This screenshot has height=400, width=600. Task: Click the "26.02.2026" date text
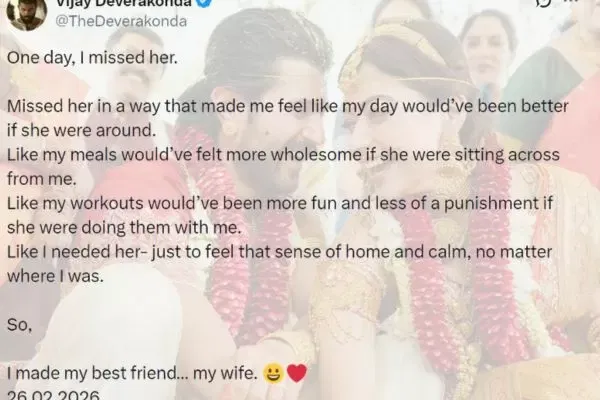pyautogui.click(x=53, y=395)
